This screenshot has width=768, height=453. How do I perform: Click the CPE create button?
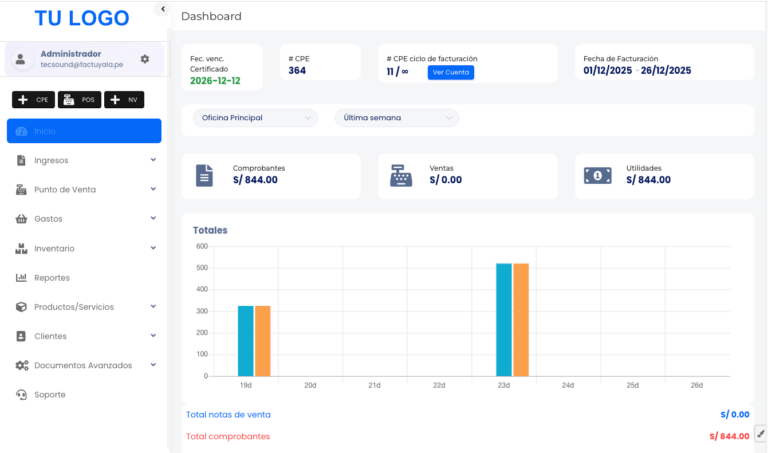point(34,100)
